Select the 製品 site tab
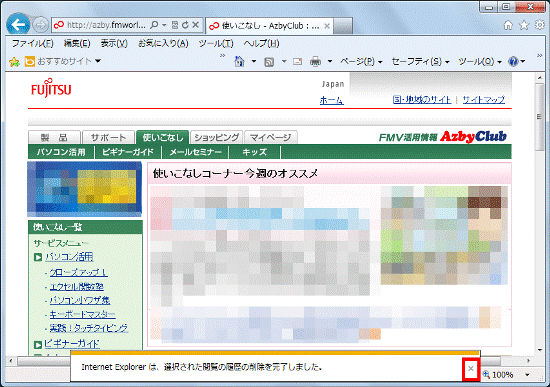The width and height of the screenshot is (550, 387). click(54, 138)
